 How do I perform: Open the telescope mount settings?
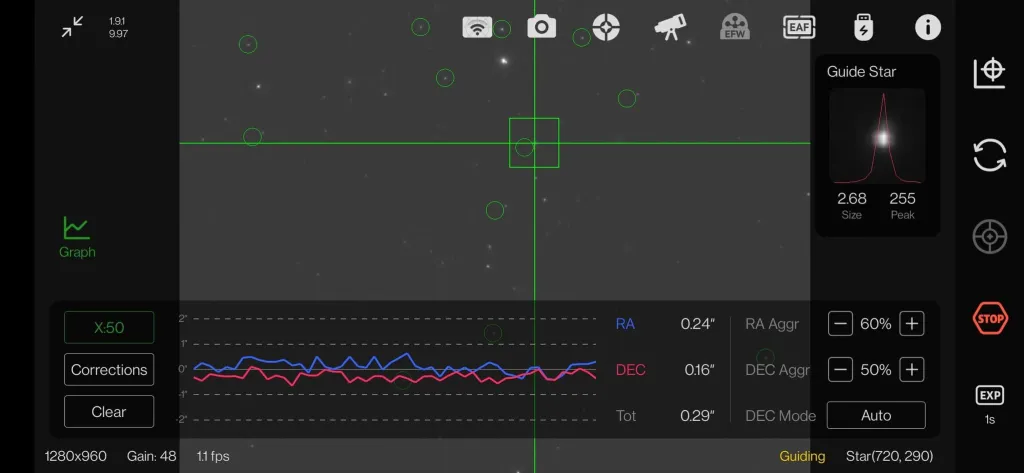click(669, 27)
